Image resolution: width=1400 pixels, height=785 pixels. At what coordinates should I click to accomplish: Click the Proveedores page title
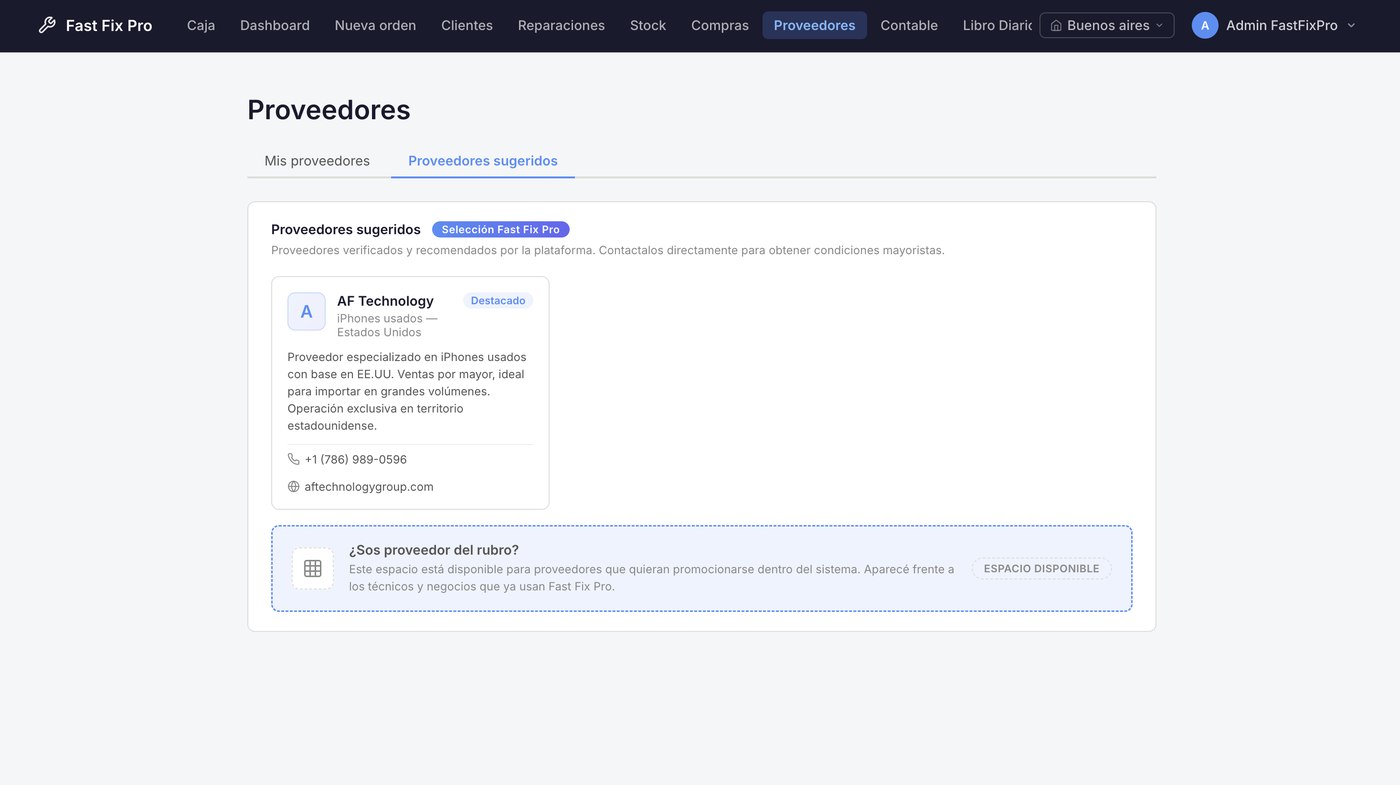pyautogui.click(x=329, y=110)
